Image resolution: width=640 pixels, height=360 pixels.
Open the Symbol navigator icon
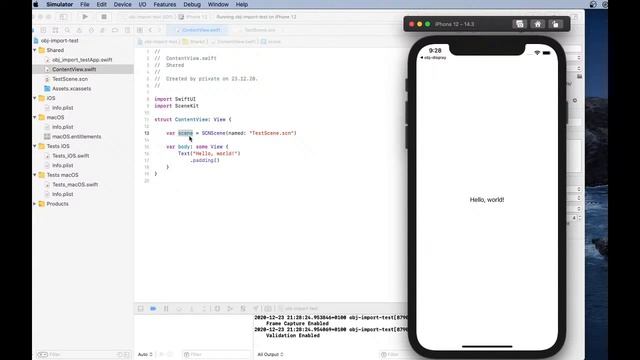[55, 30]
